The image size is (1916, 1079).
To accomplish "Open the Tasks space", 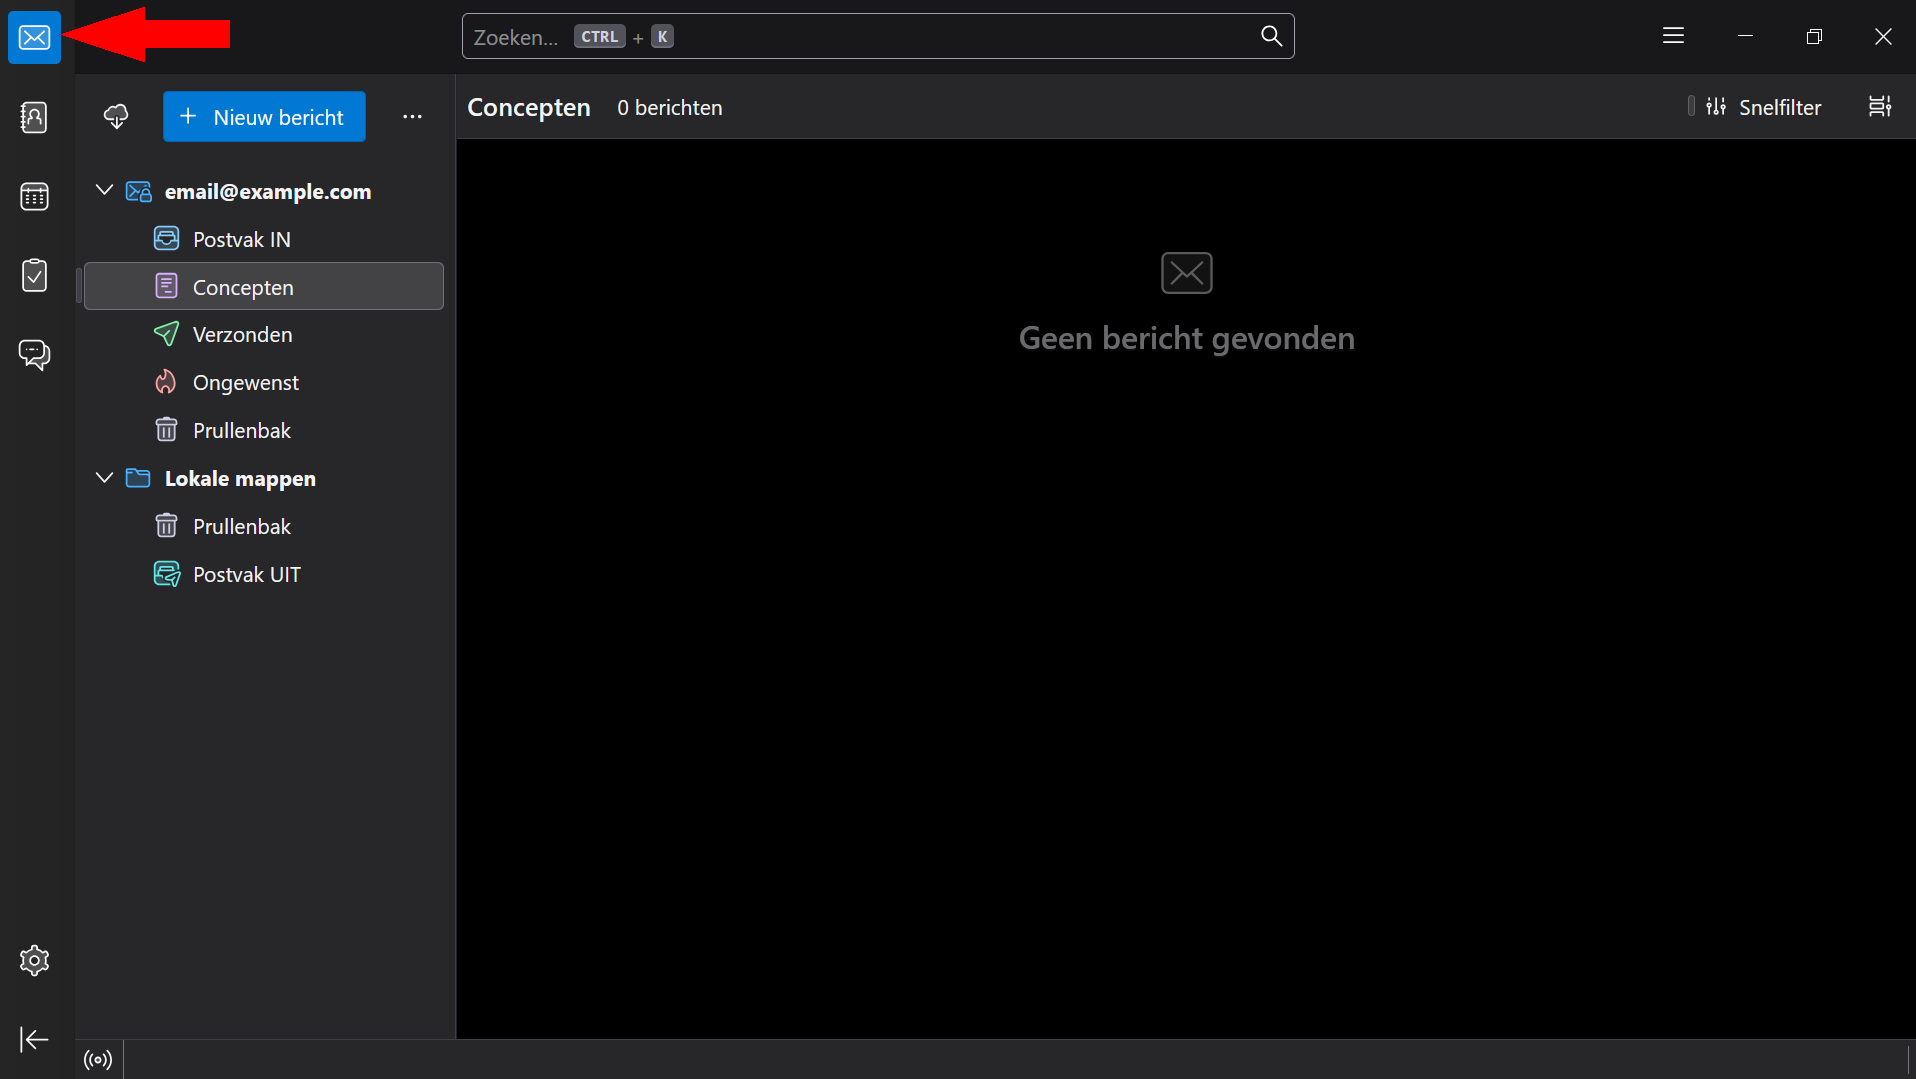I will coord(34,275).
